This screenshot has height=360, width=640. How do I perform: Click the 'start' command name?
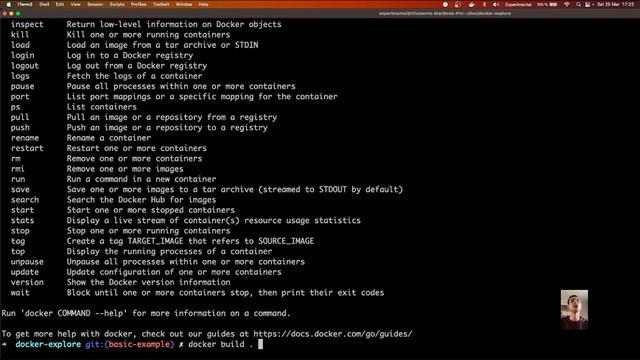(x=22, y=210)
